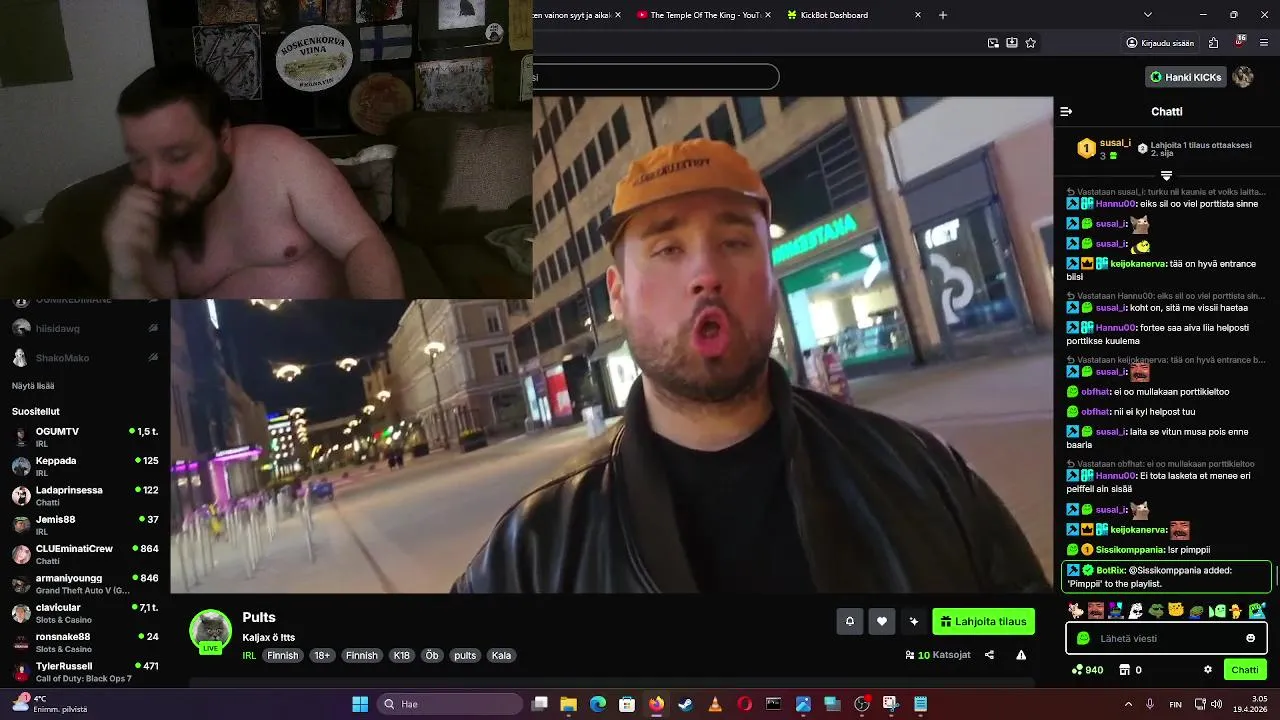Viewport: 1280px width, 720px height.
Task: Focus the Lähetä viesti chat input
Action: (1166, 638)
